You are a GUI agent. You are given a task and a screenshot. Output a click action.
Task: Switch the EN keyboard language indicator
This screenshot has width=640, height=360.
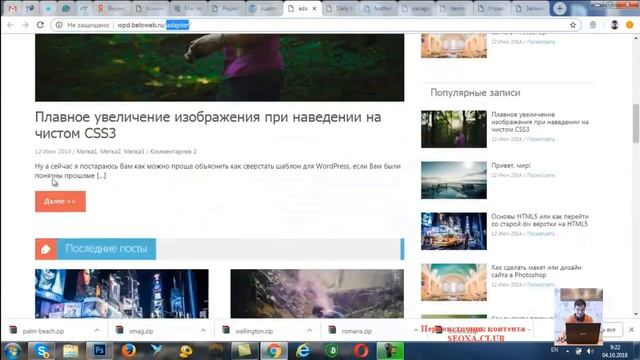tap(554, 350)
